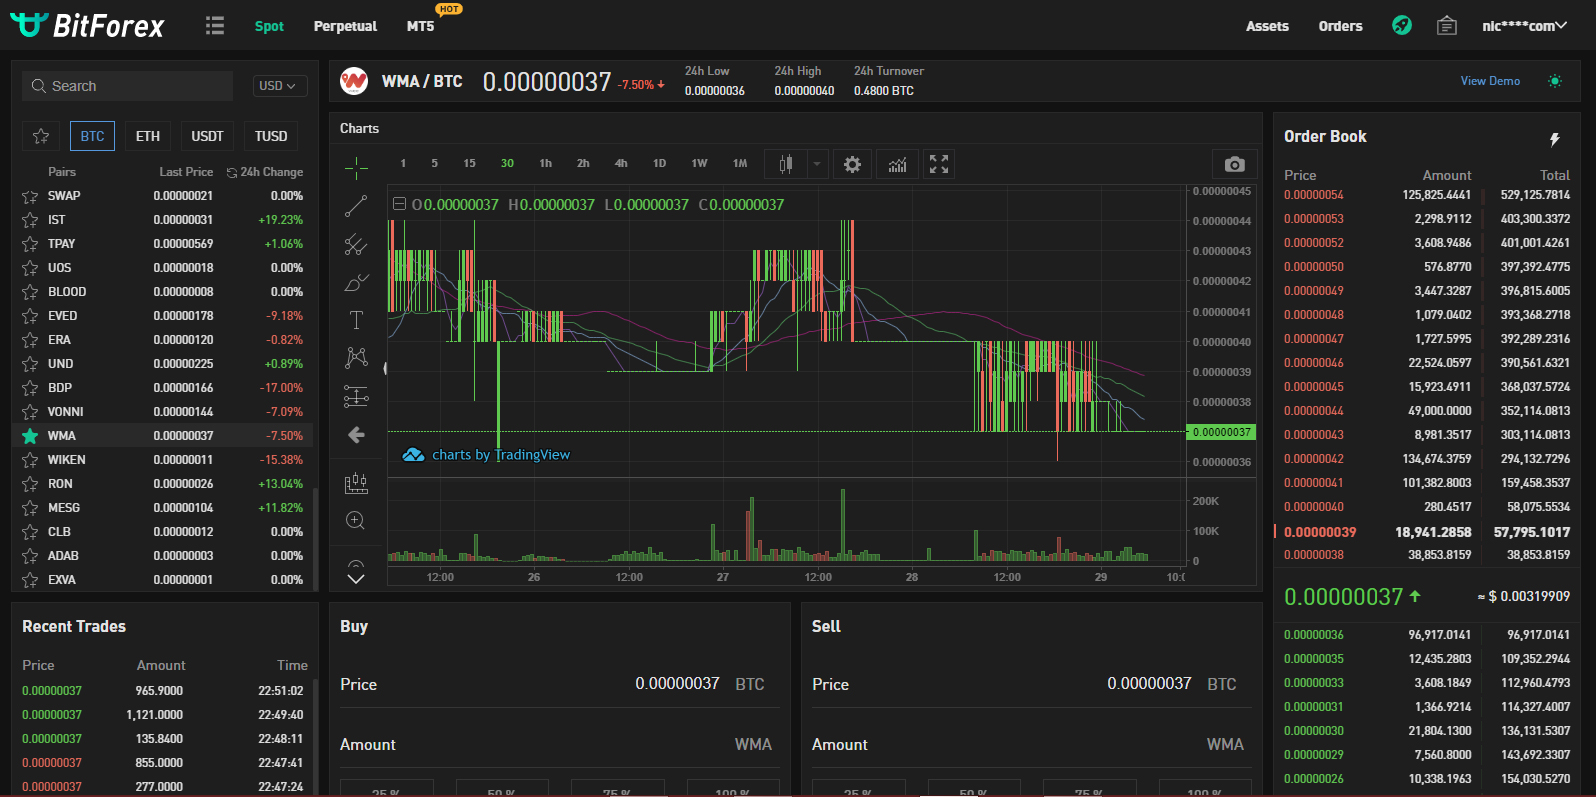Switch to the TUSD market tab
This screenshot has width=1596, height=797.
(x=271, y=136)
